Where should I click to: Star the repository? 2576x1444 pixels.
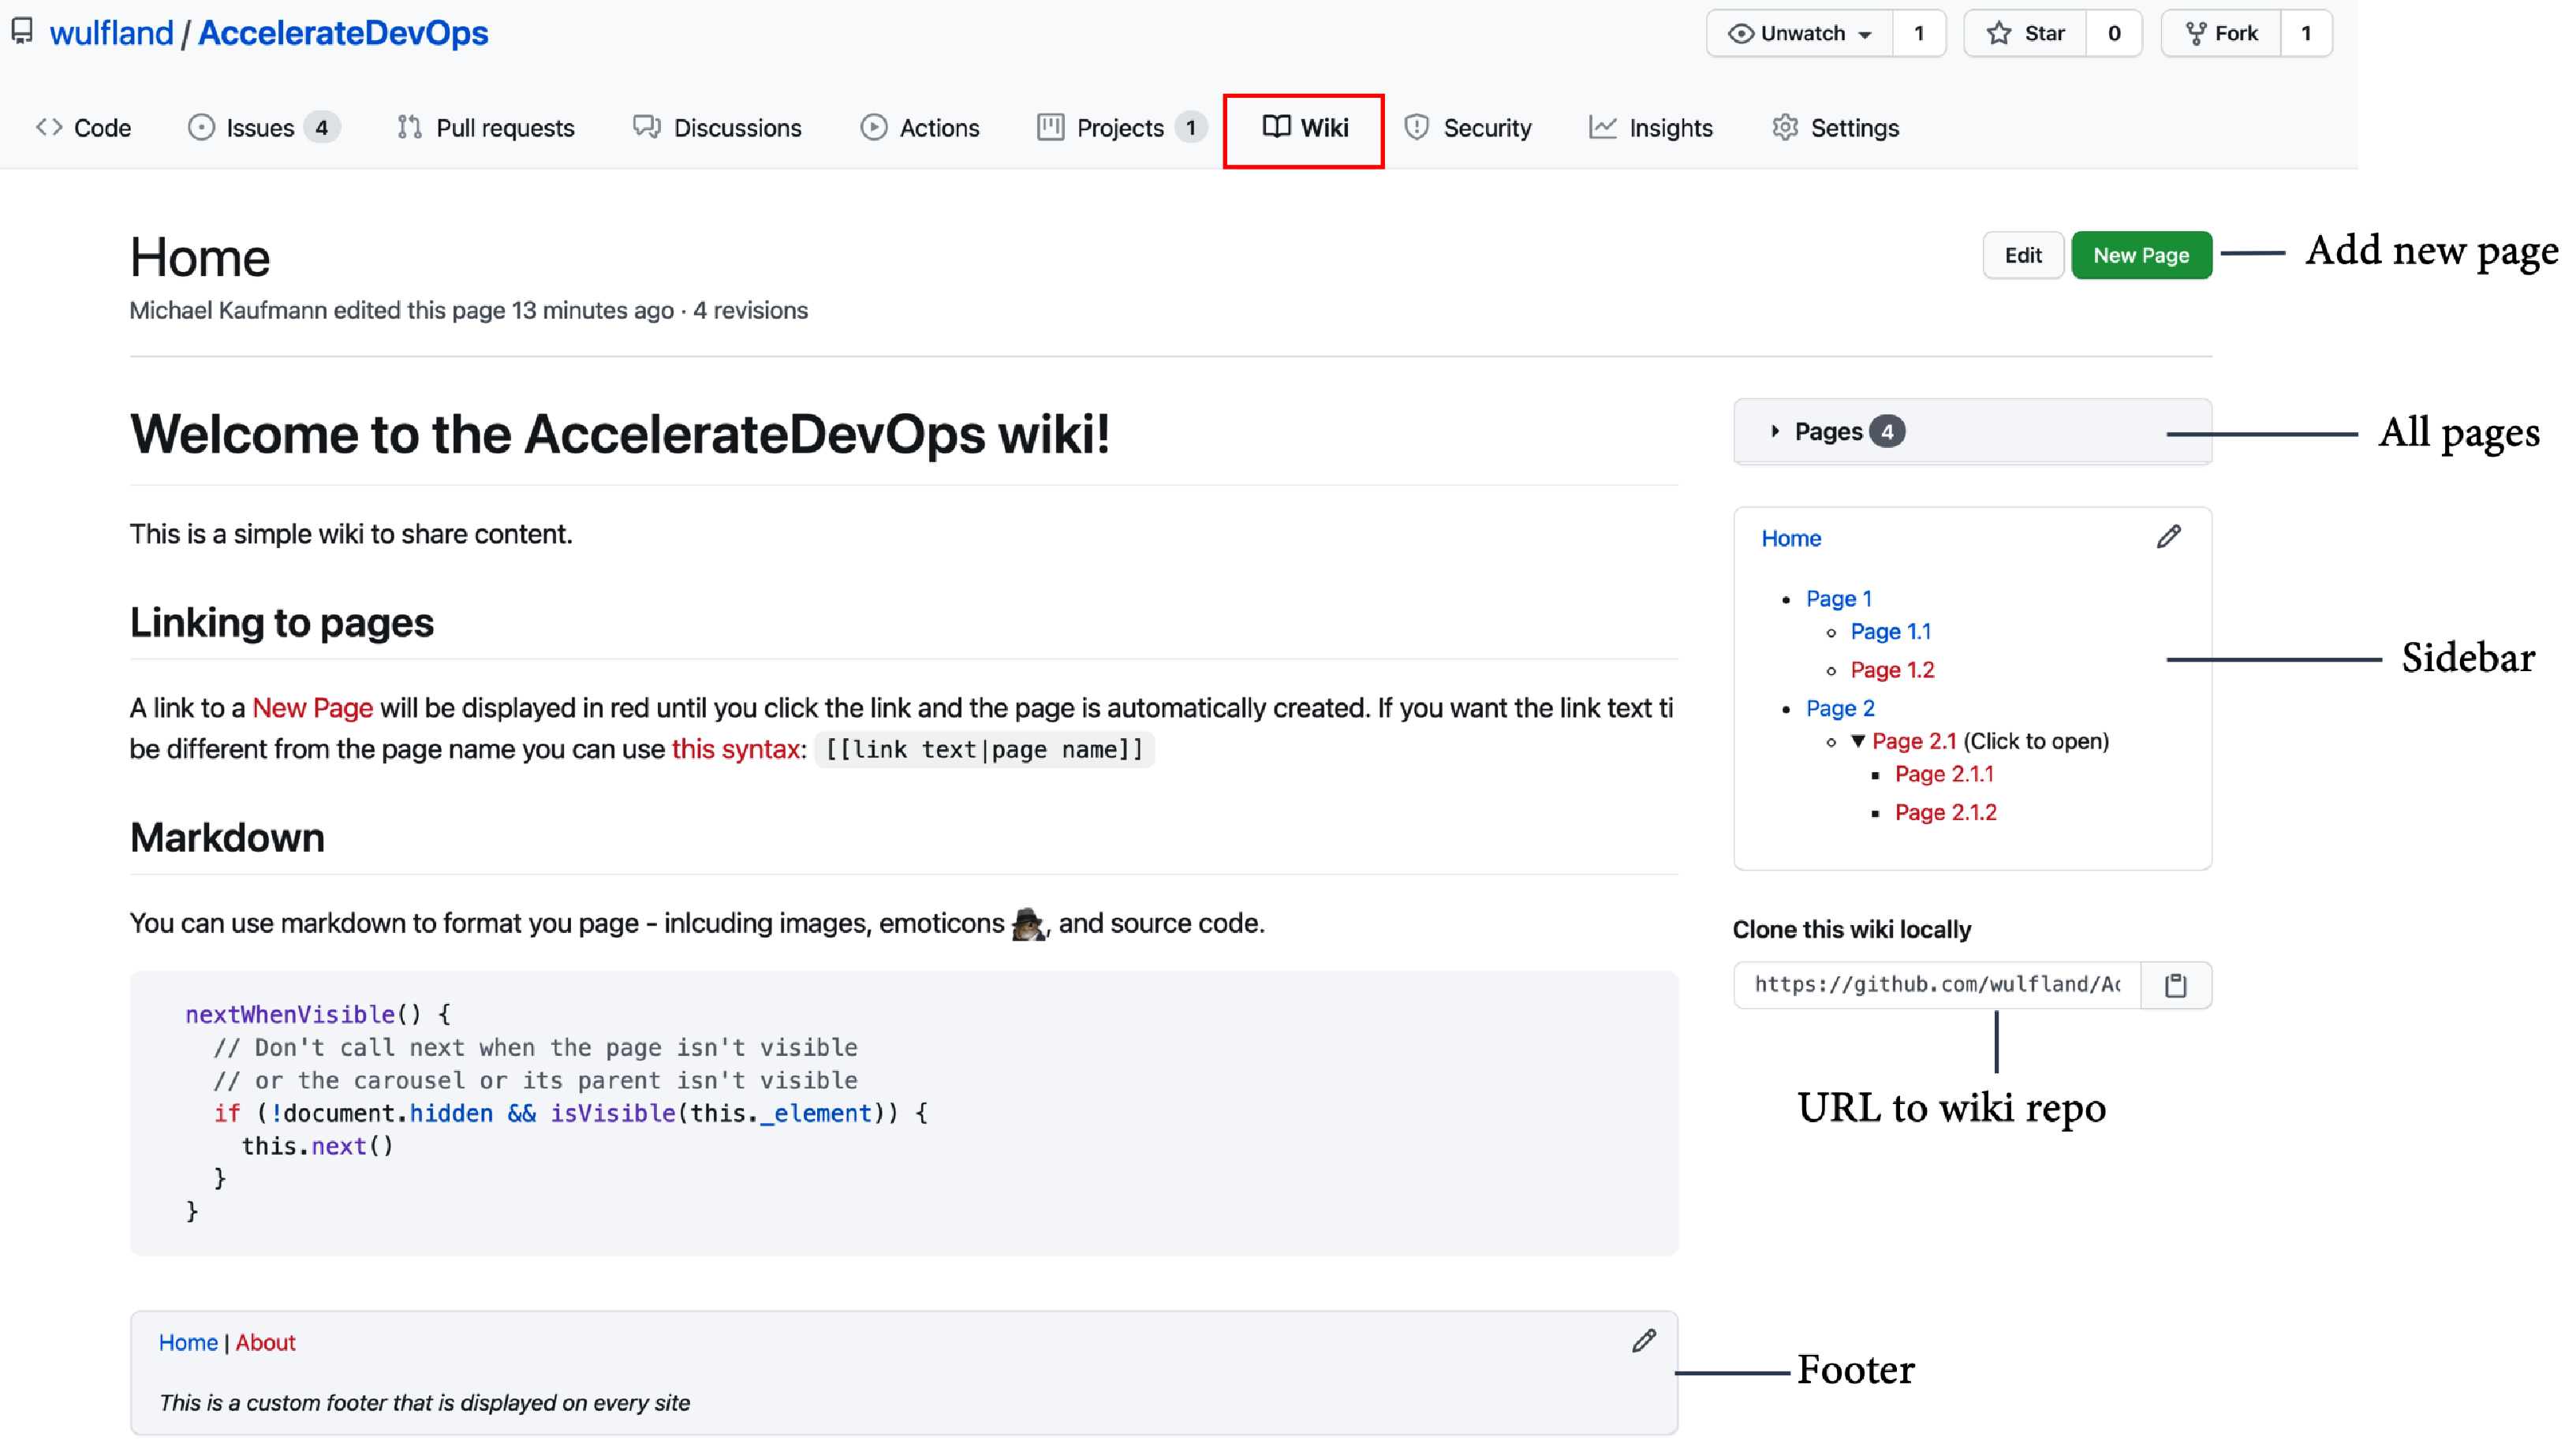pos(2026,34)
